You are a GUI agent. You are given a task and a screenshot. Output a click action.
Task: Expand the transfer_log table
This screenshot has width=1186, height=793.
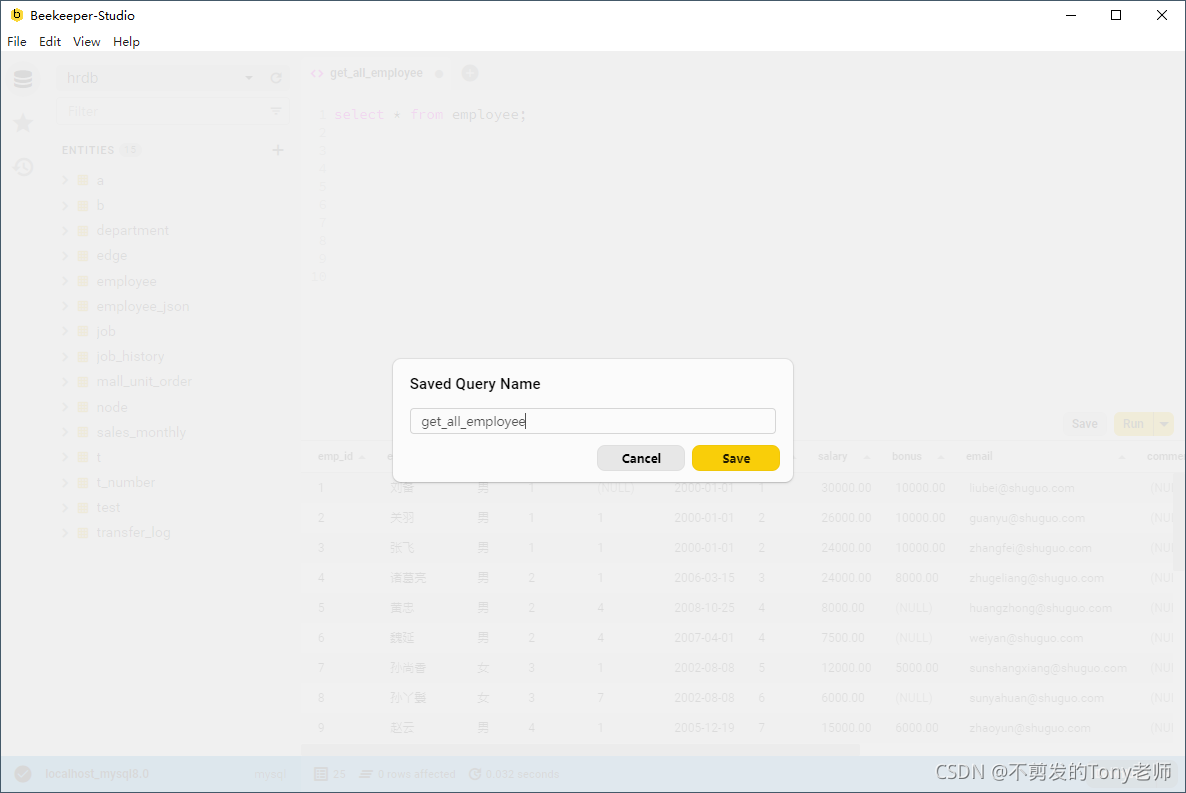(65, 533)
